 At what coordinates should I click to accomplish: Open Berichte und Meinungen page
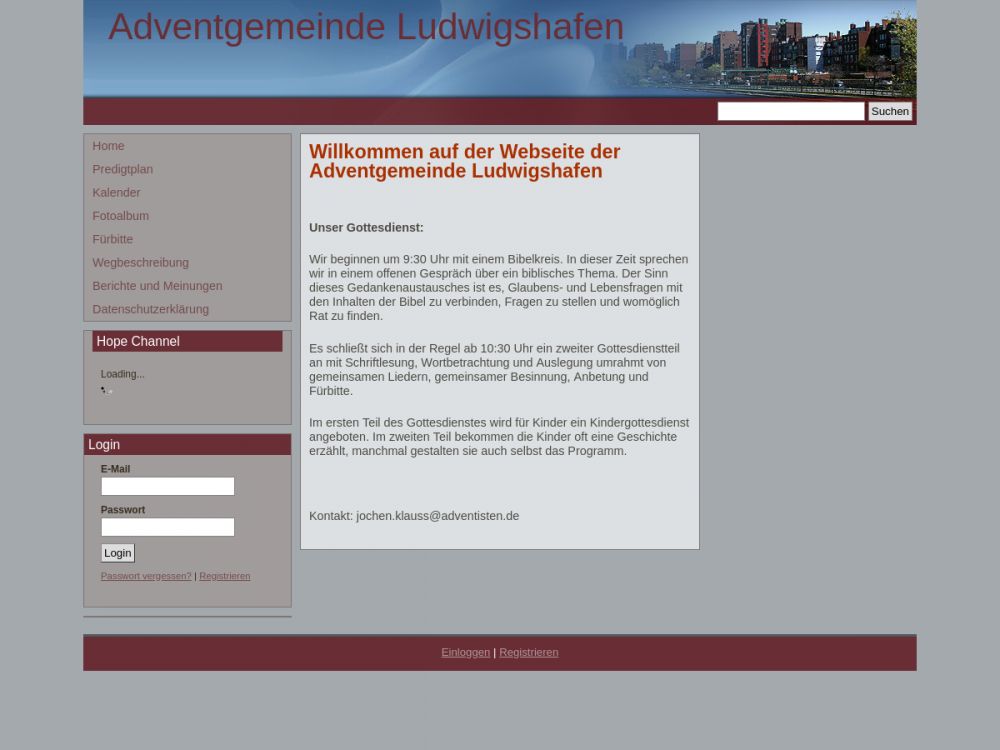click(x=157, y=286)
